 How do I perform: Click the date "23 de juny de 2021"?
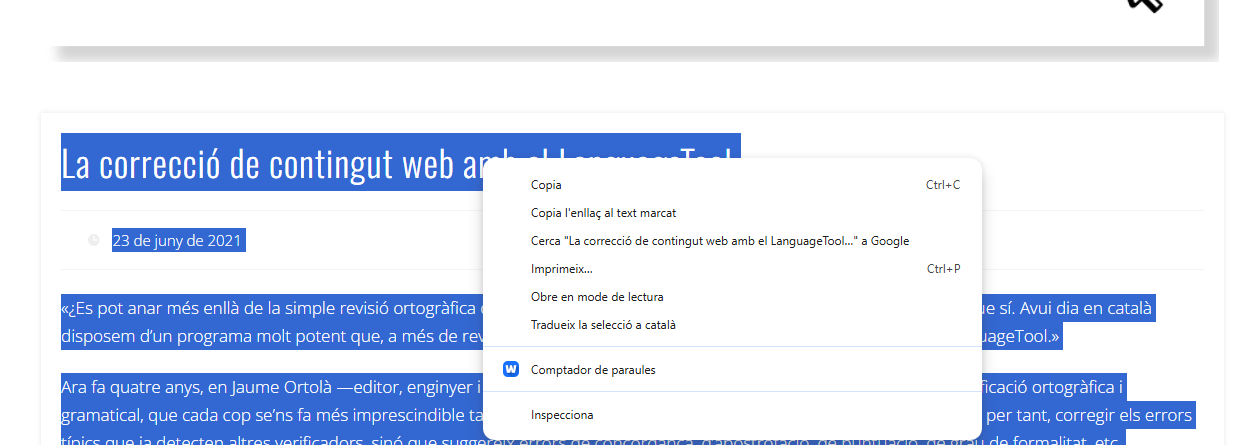pyautogui.click(x=177, y=241)
